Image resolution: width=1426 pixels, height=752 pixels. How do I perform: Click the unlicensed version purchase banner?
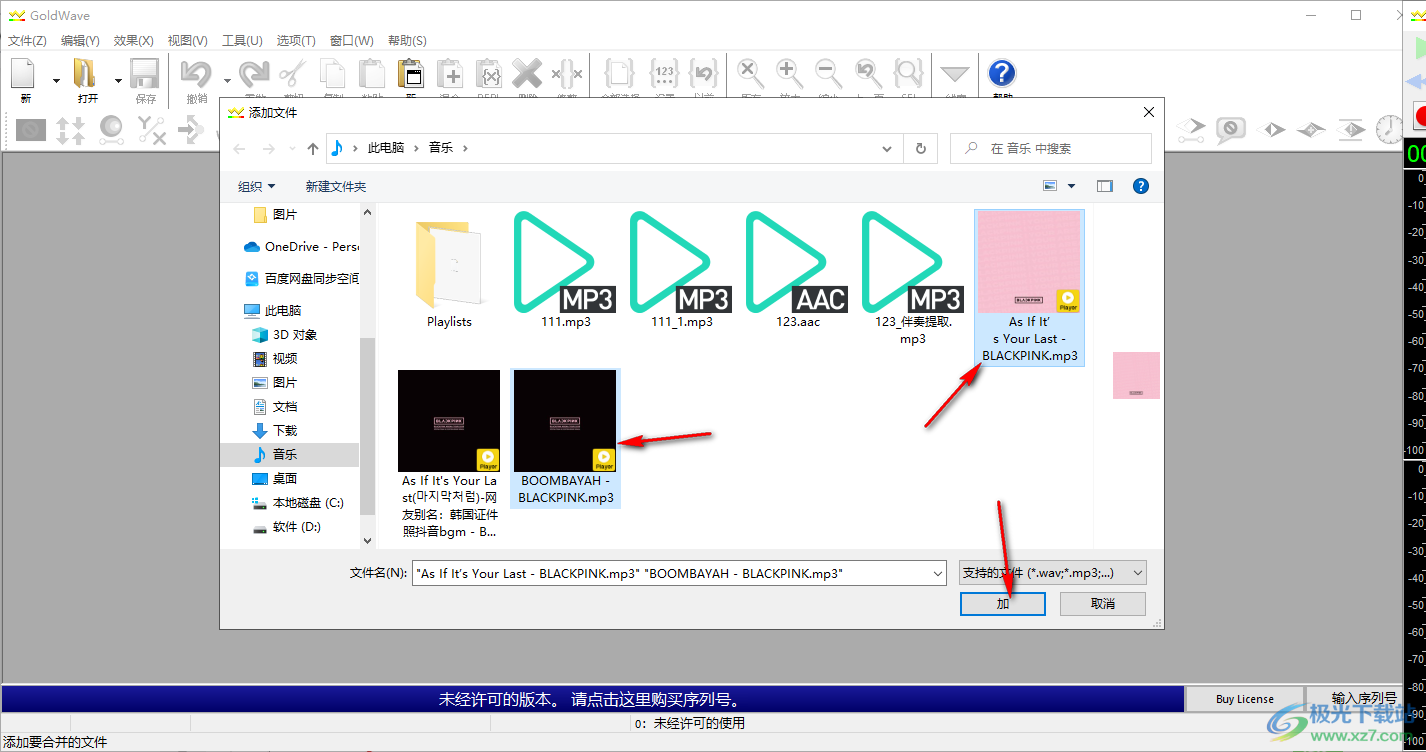(x=593, y=699)
